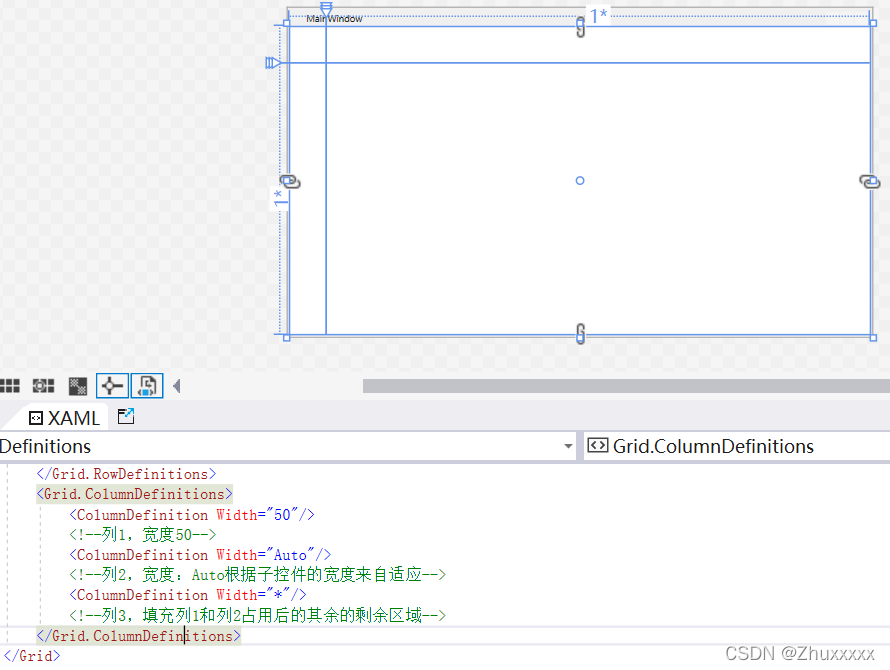Toggle the left chain anchor on the grid
Viewport: 890px width, 670px height.
290,181
